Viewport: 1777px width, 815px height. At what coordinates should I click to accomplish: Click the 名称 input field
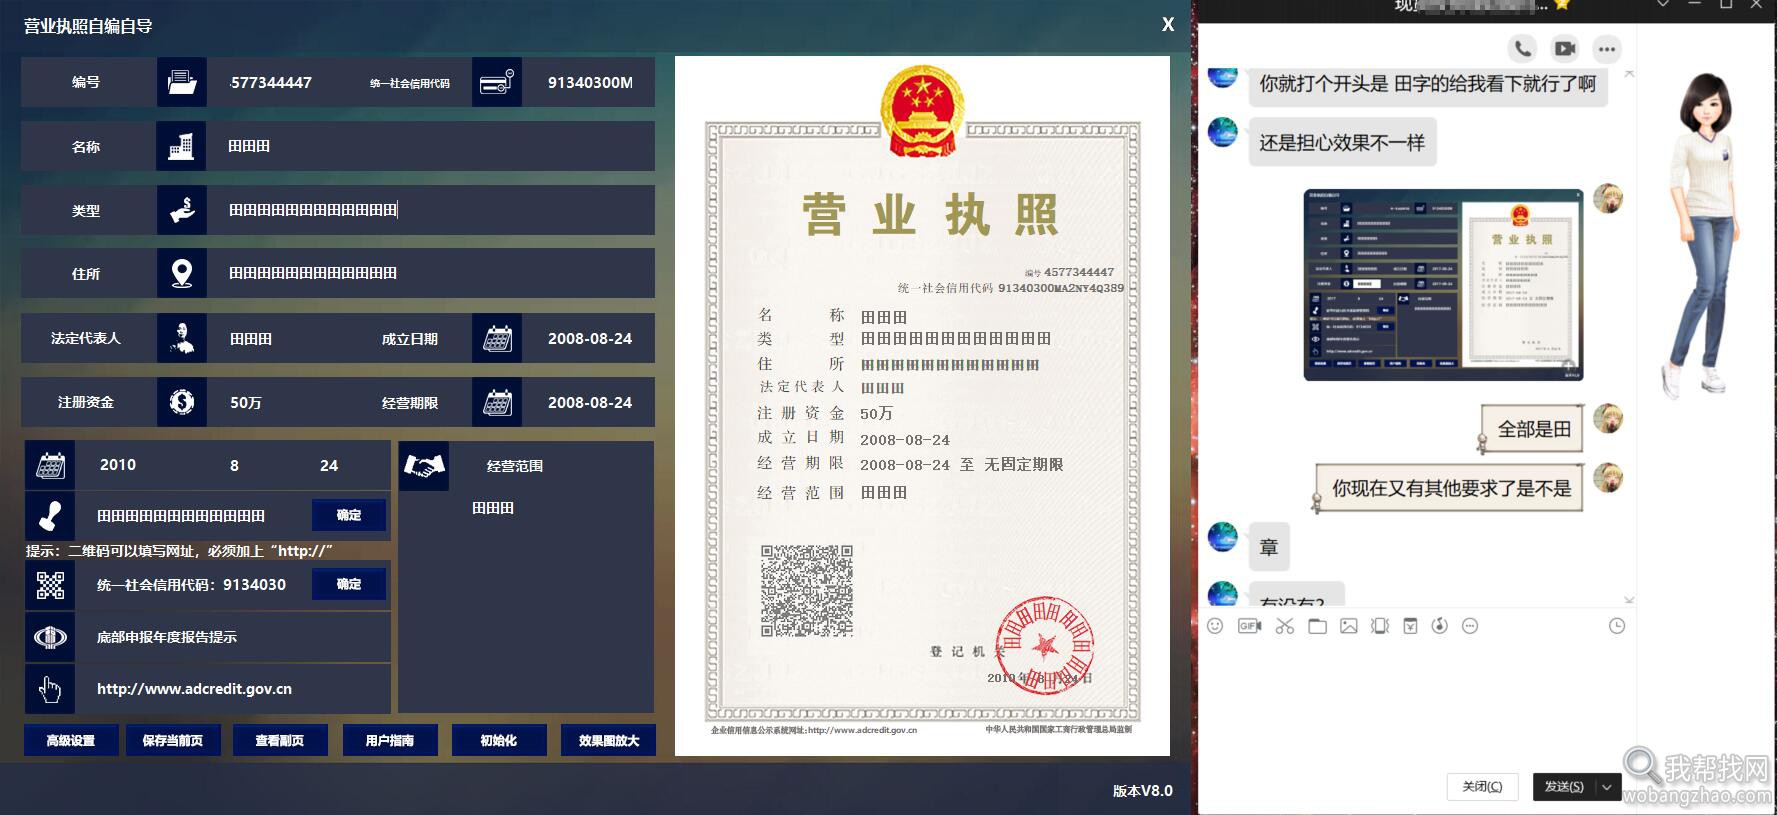[431, 146]
